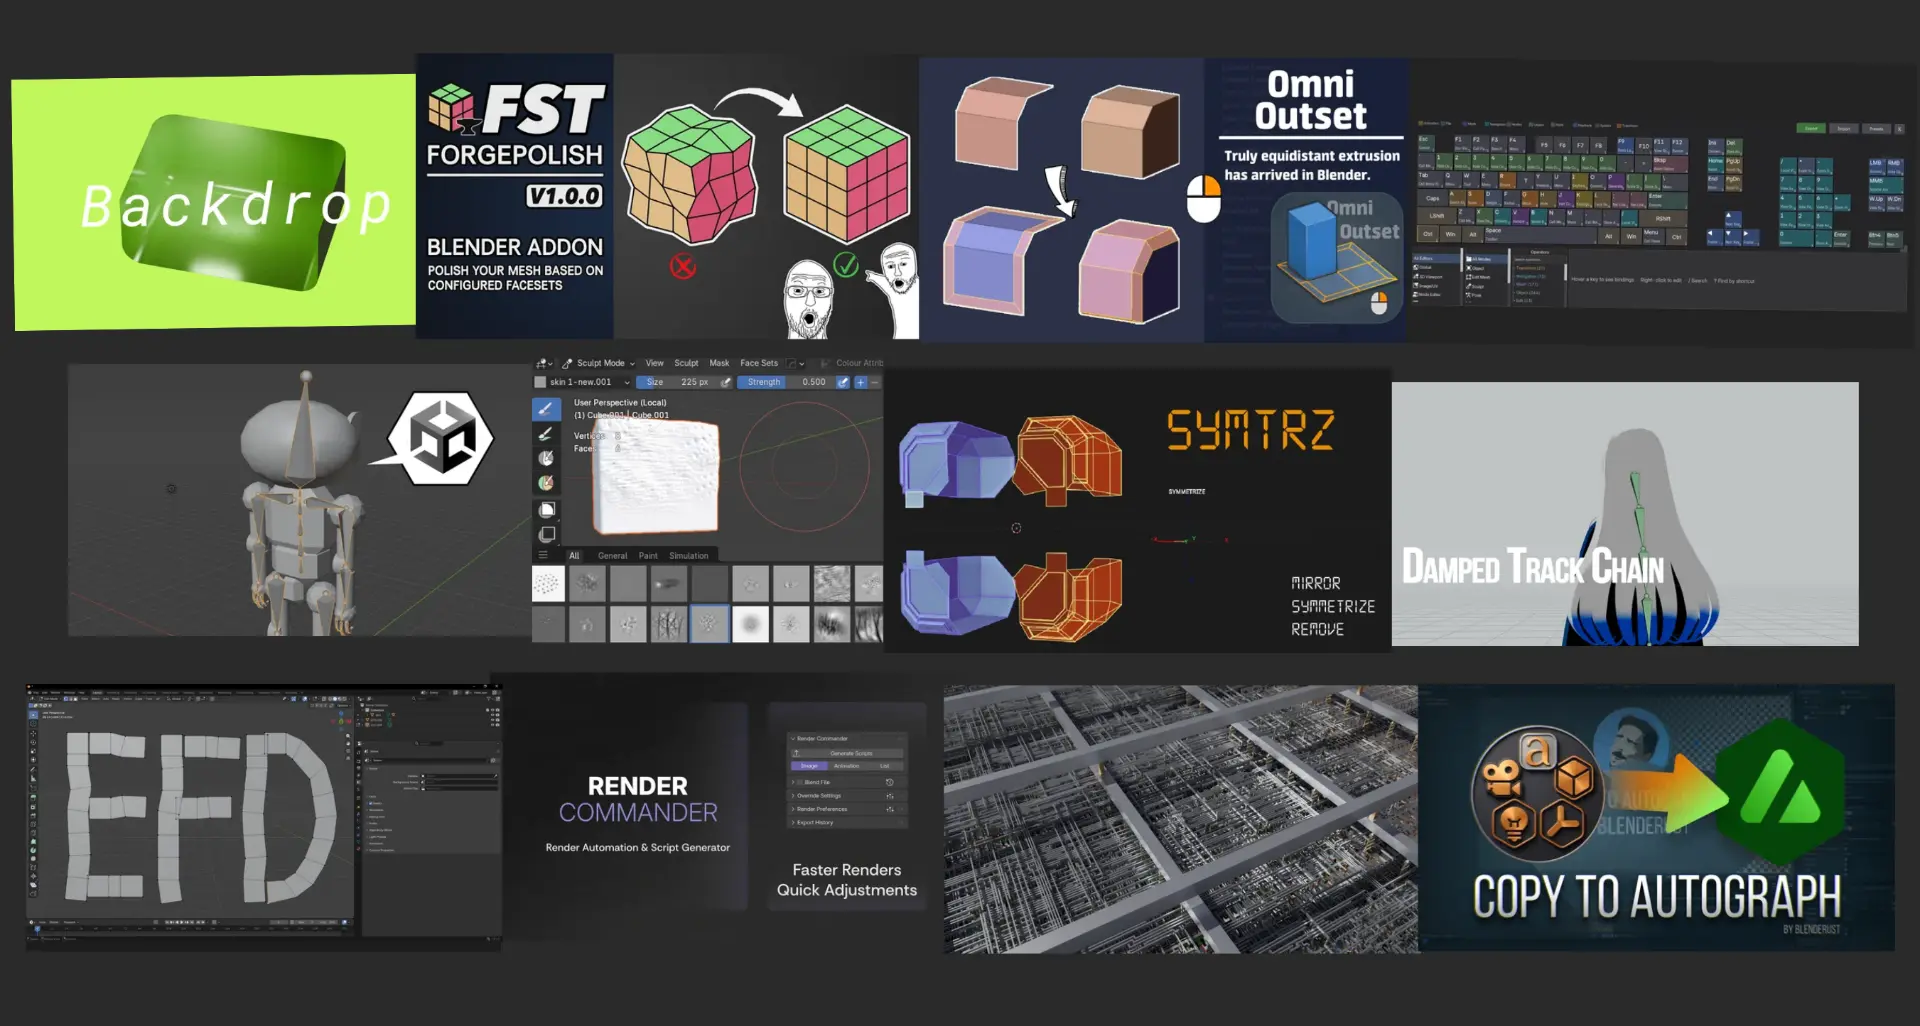The height and width of the screenshot is (1026, 1920).
Task: Open the Sculpt Mode dropdown
Action: 599,363
